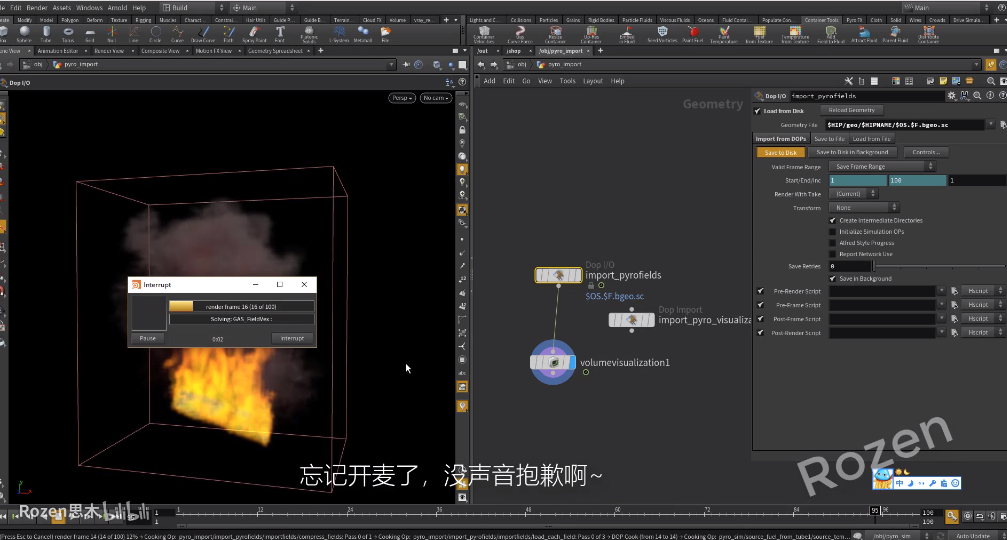Image resolution: width=1007 pixels, height=540 pixels.
Task: Click the parameter pane search magnifier icon
Action: pyautogui.click(x=977, y=96)
